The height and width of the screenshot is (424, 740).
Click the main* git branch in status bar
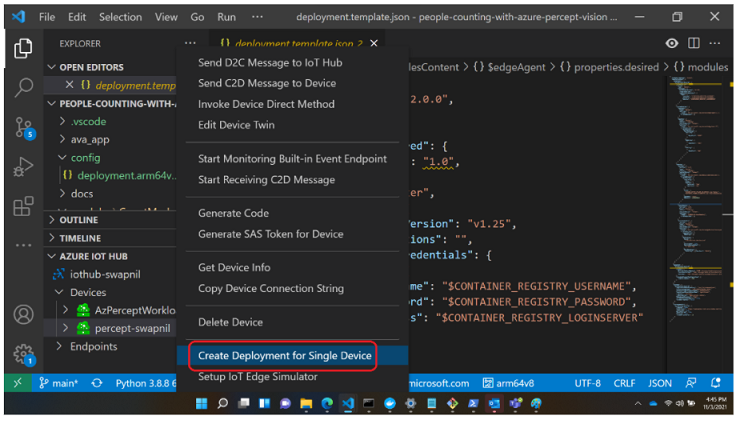click(x=59, y=383)
